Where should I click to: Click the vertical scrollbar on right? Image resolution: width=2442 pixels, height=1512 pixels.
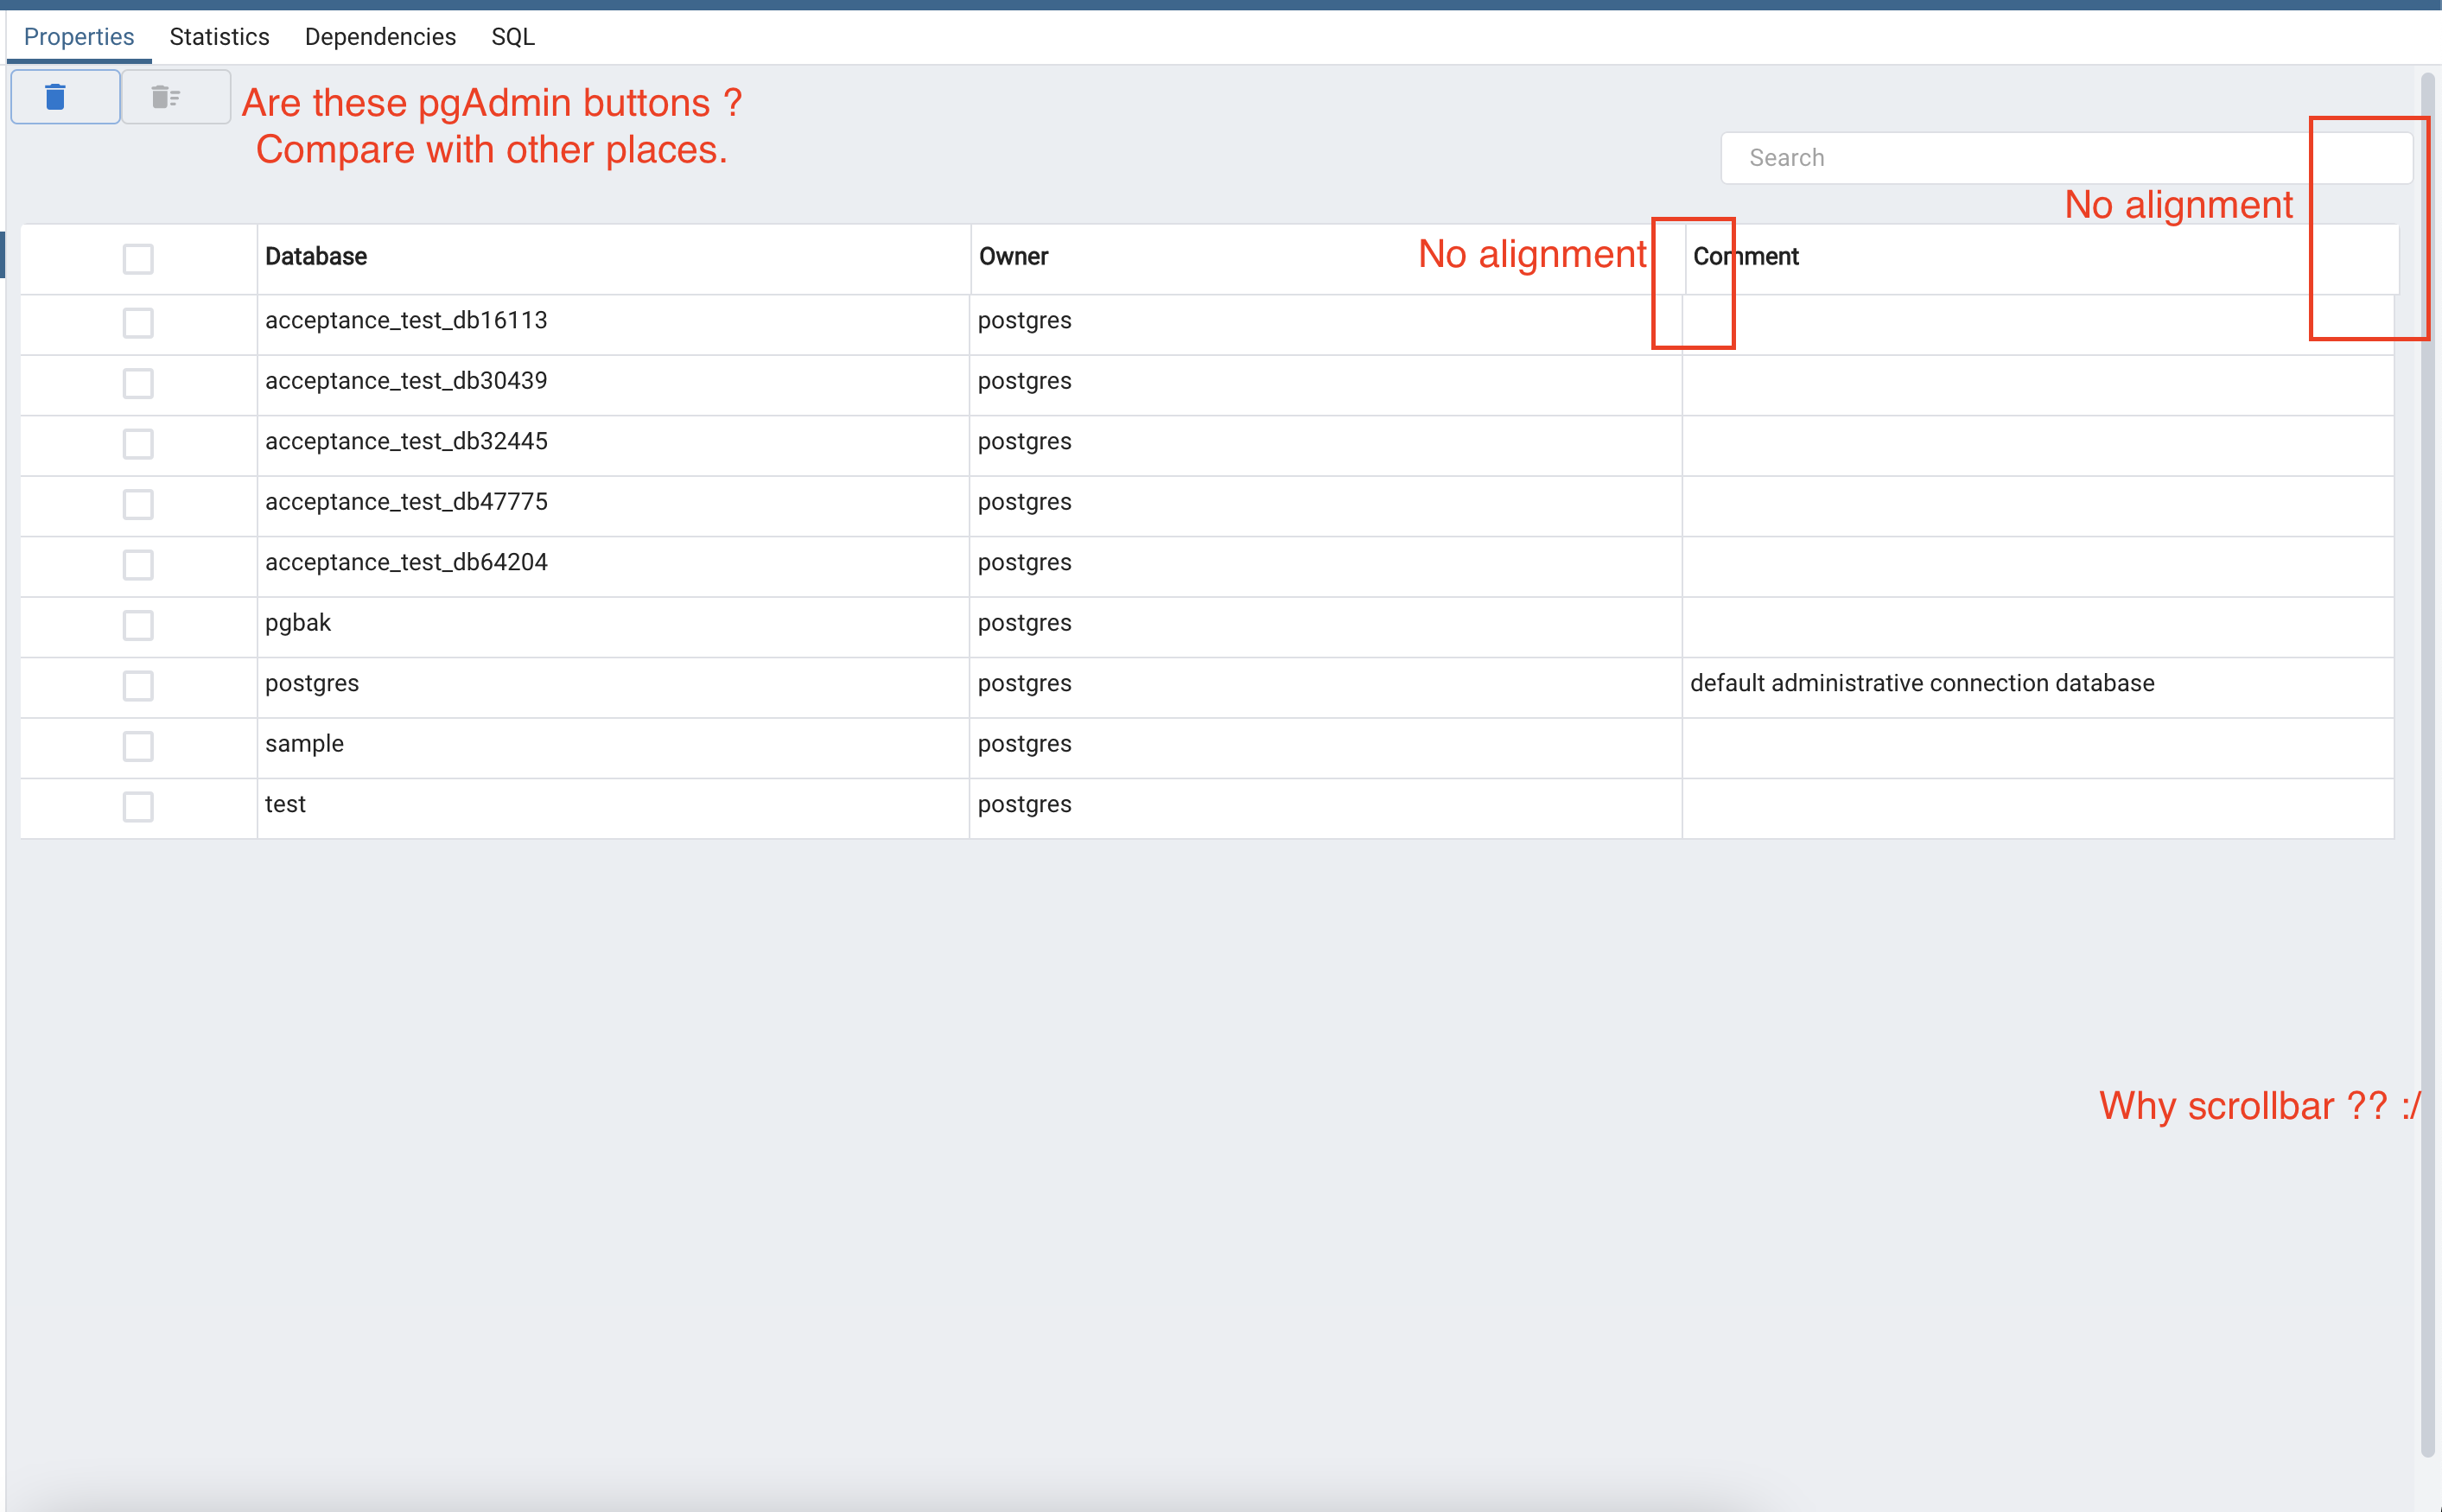pos(2427,760)
